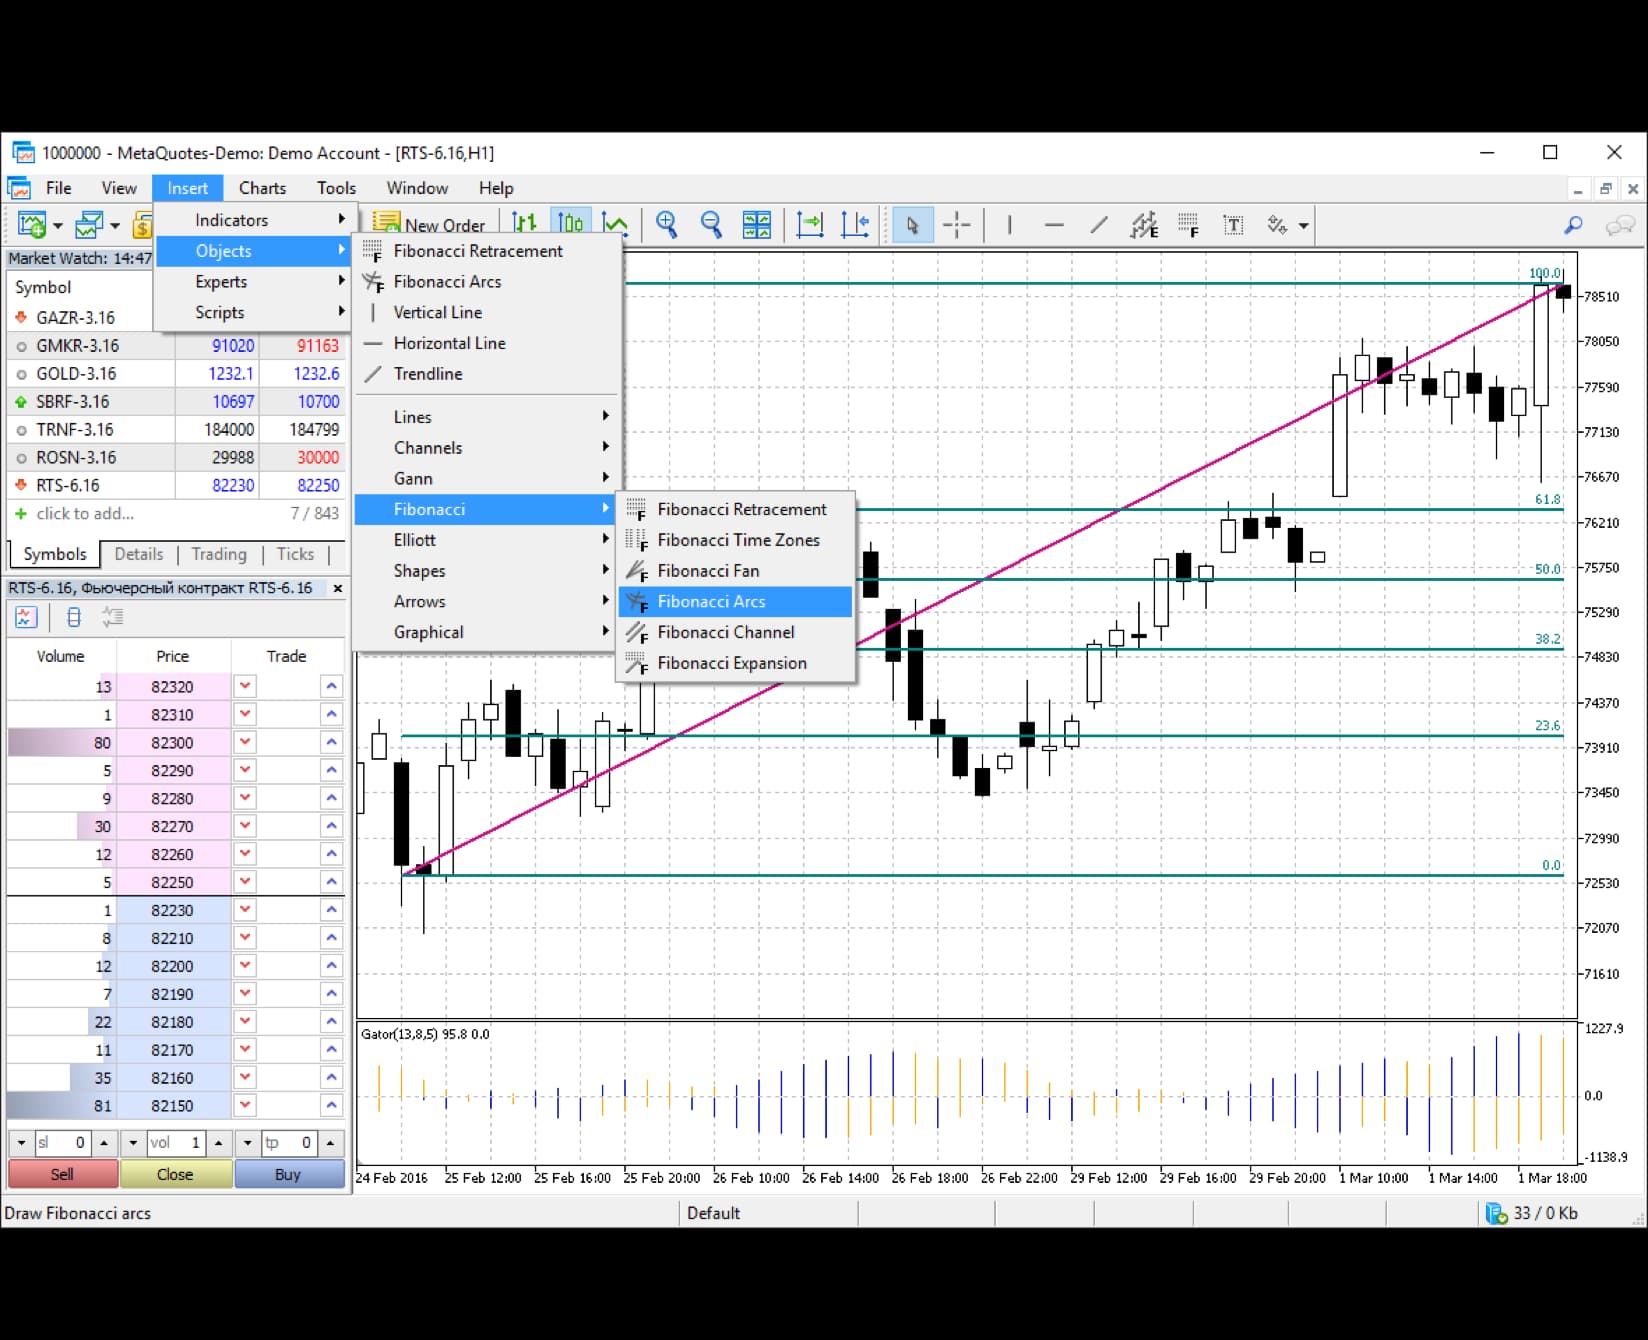
Task: Open the Charts menu
Action: click(261, 188)
